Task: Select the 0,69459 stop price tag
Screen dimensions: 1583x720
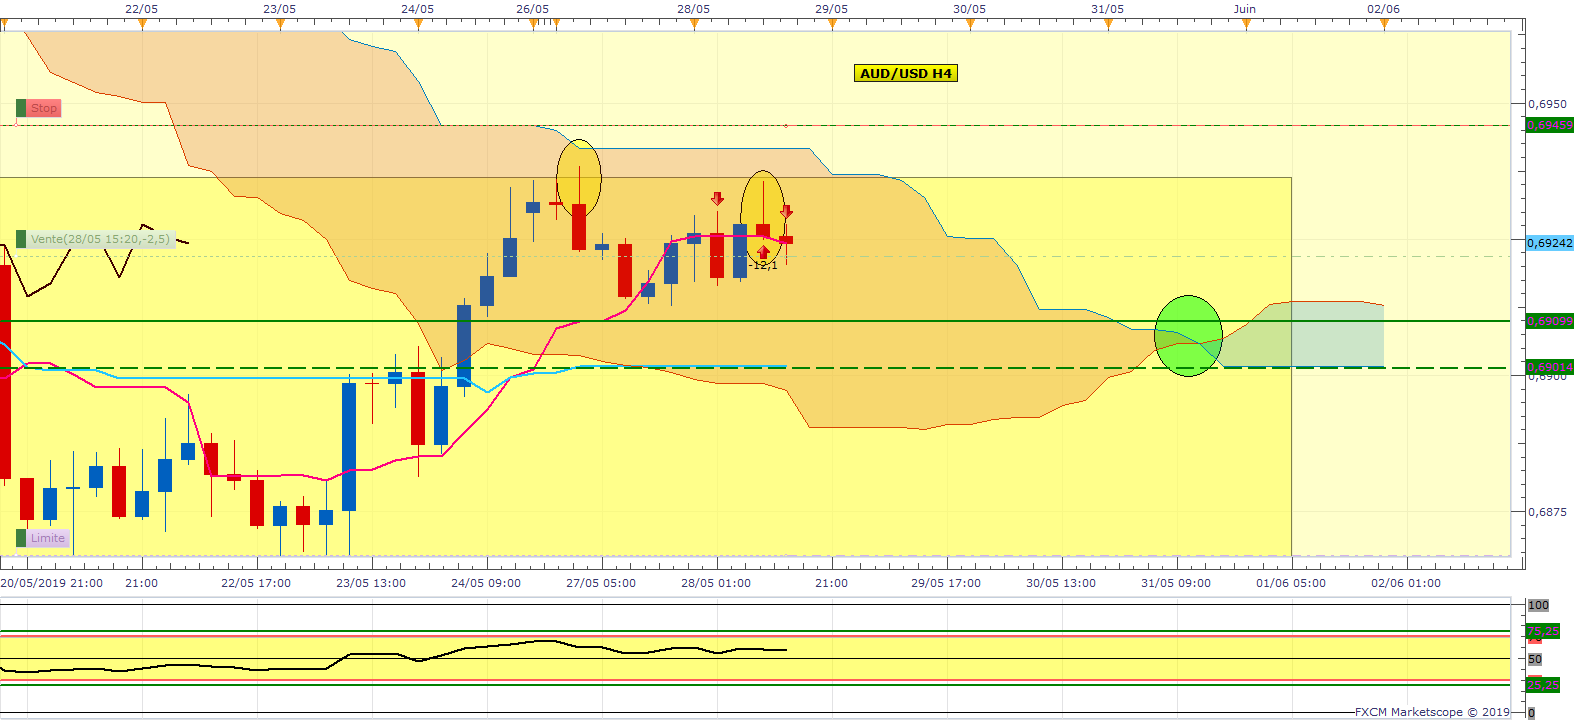Action: (x=1549, y=125)
